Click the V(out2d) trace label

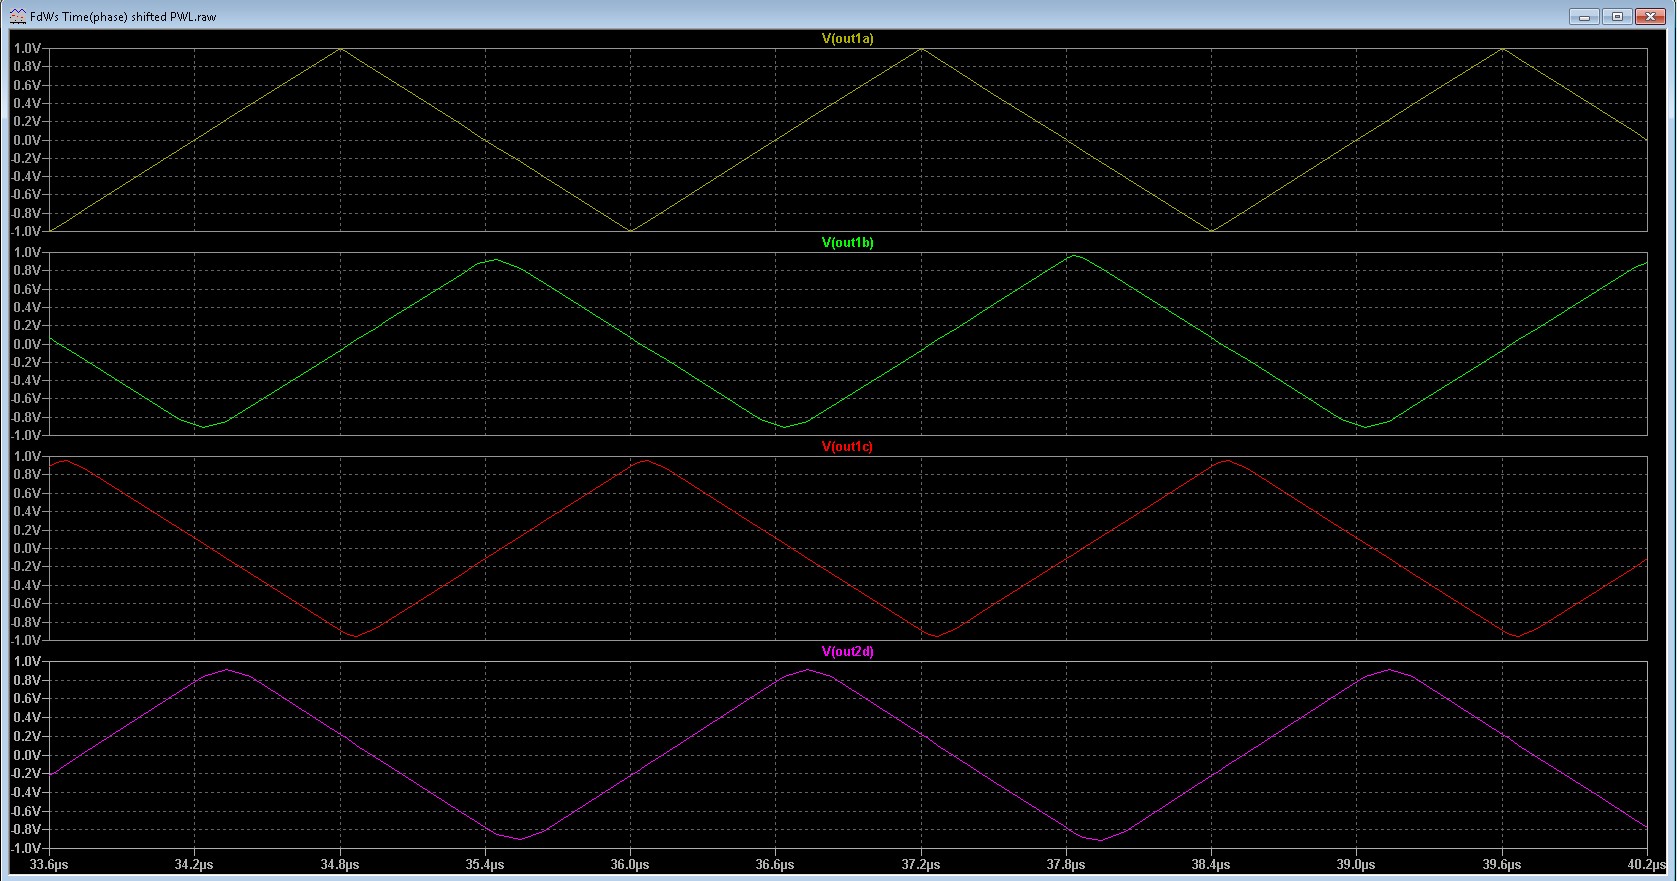point(847,651)
